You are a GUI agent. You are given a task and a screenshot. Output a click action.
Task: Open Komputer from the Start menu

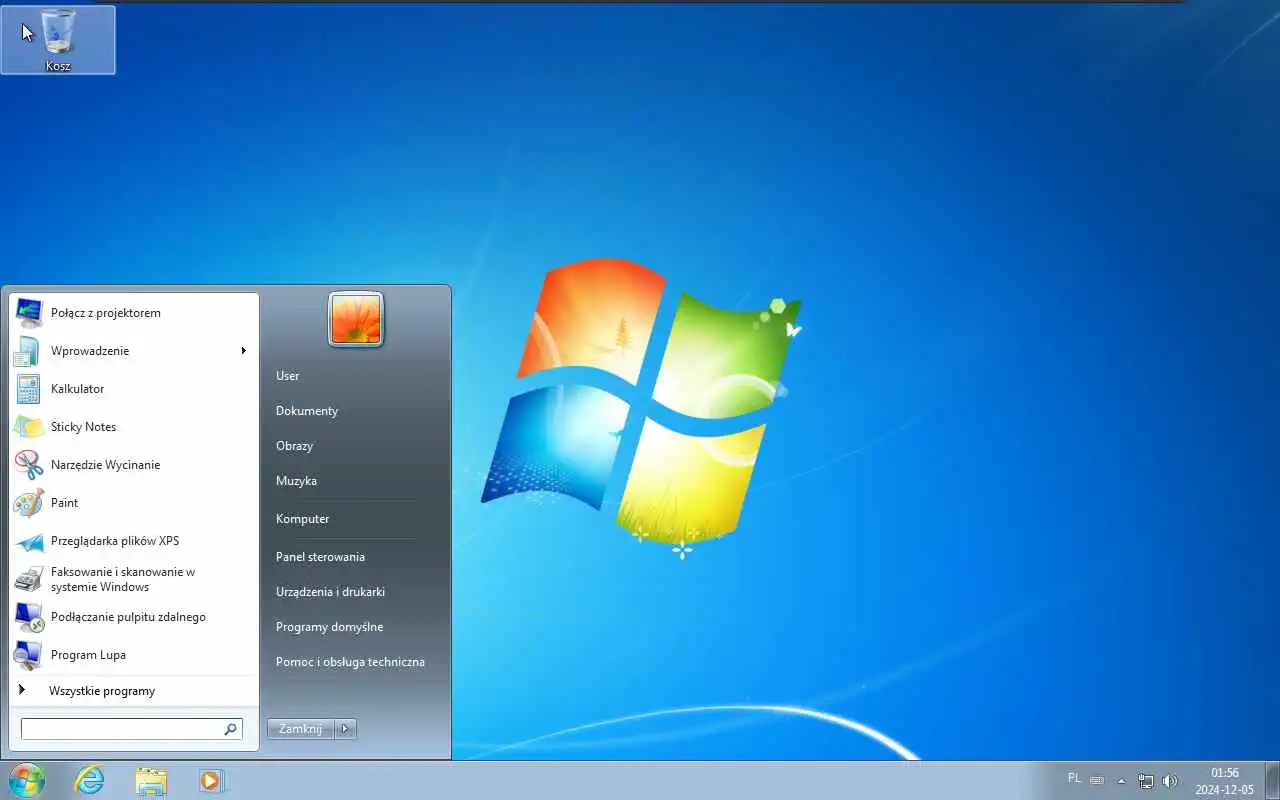(303, 519)
